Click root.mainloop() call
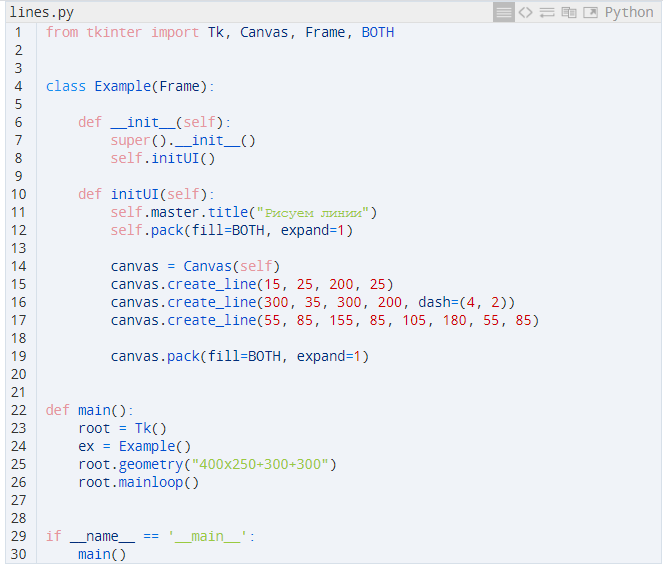663x566 pixels. (x=138, y=482)
